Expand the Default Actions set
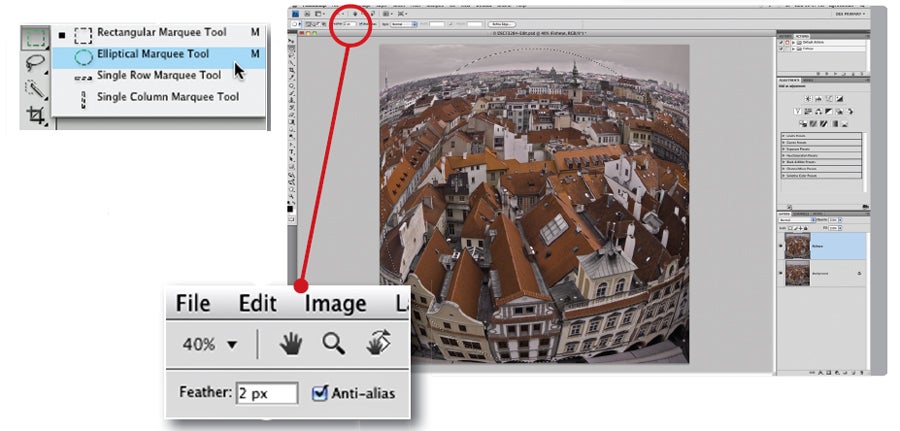This screenshot has width=900, height=431. [x=793, y=42]
